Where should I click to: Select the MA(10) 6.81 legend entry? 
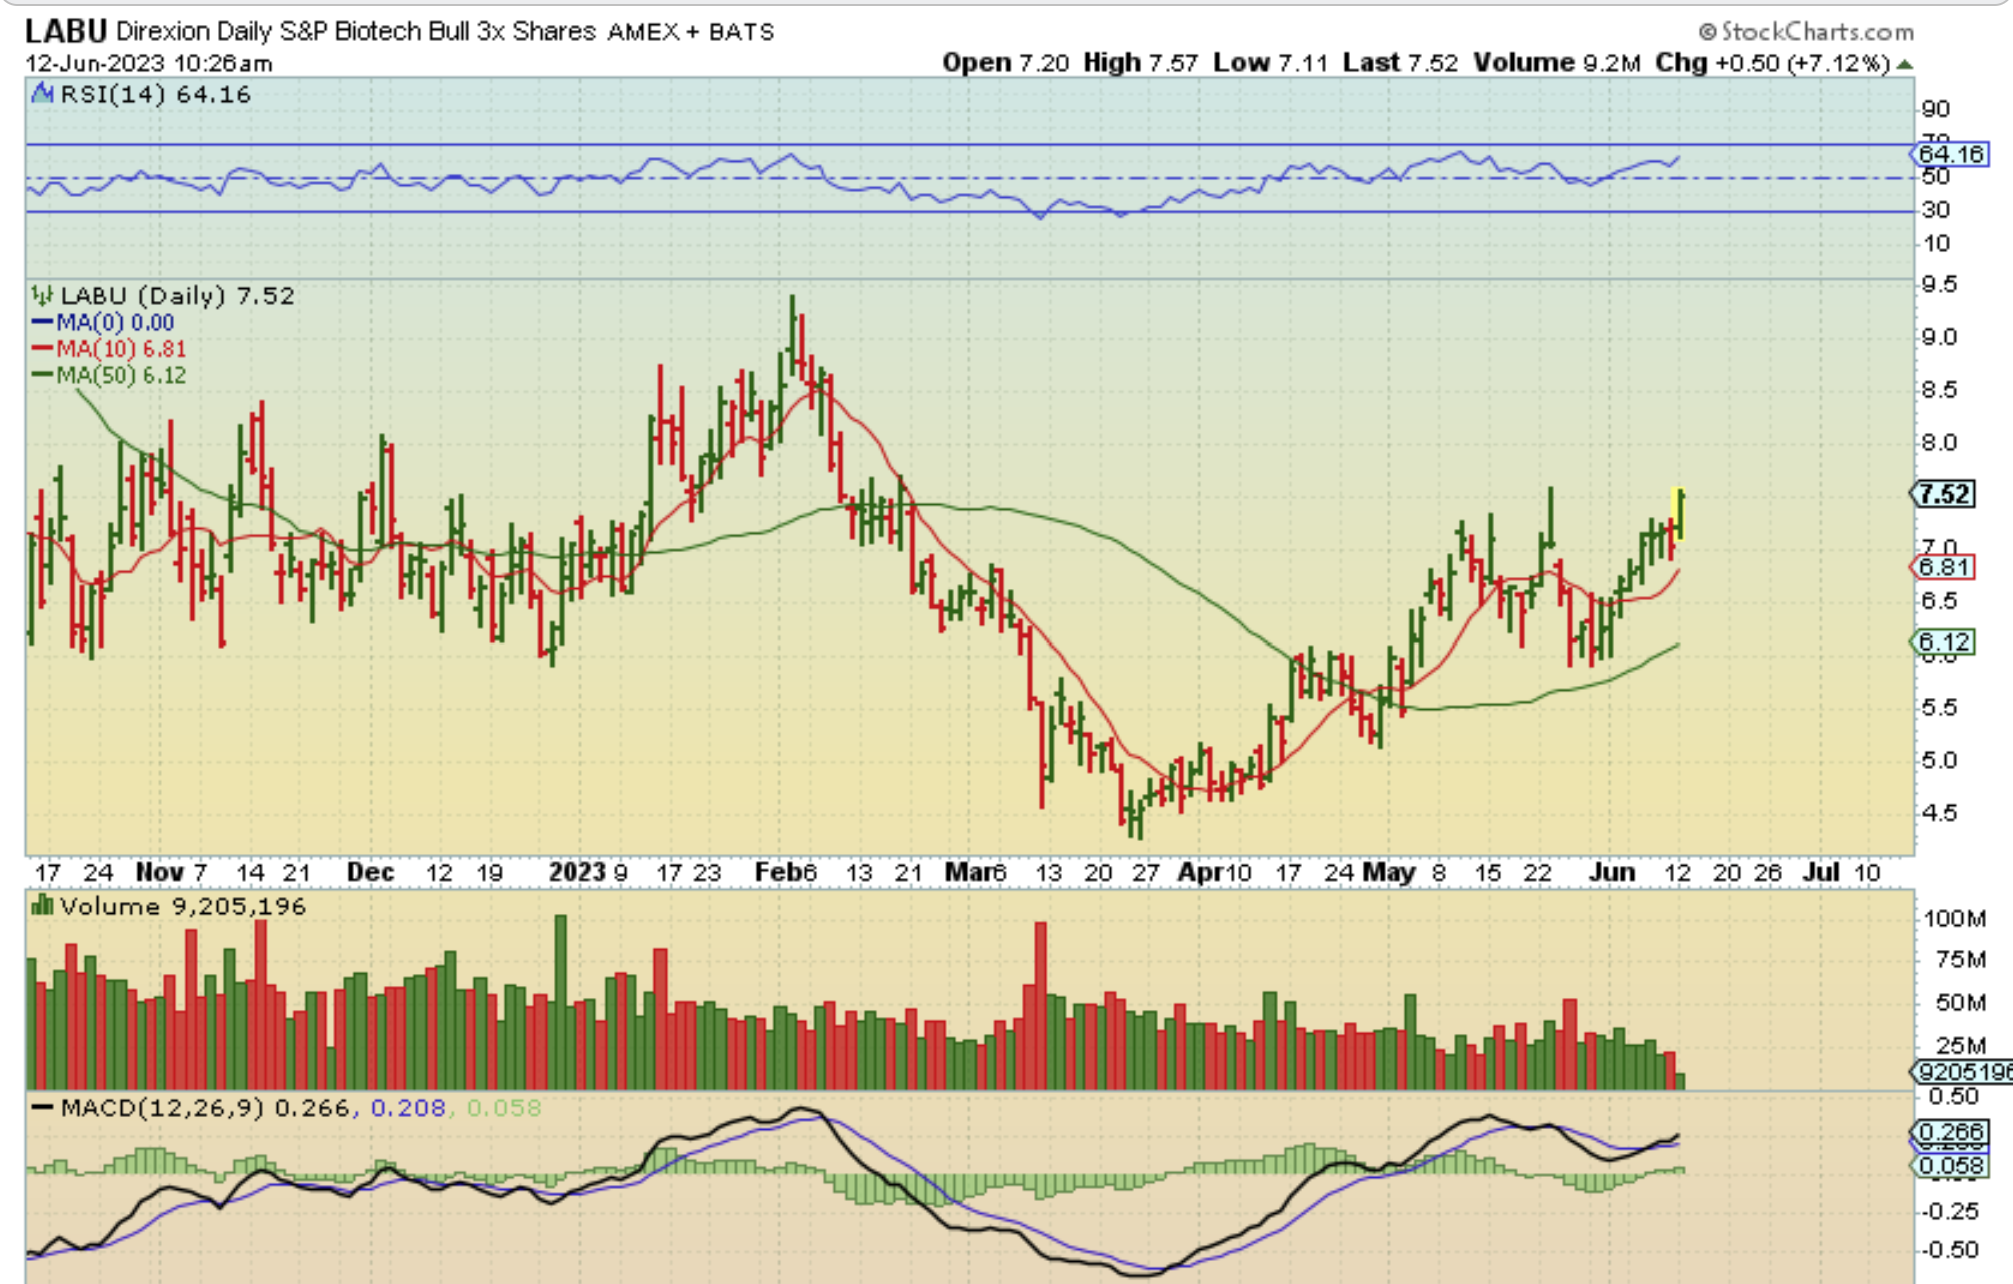coord(110,349)
